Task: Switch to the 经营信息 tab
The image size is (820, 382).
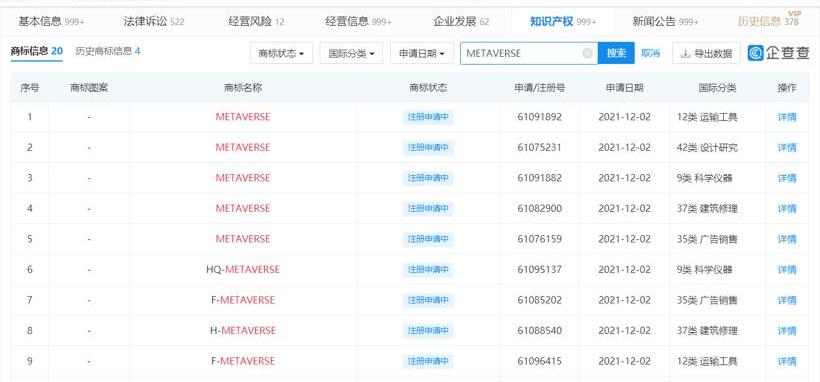Action: coord(358,22)
